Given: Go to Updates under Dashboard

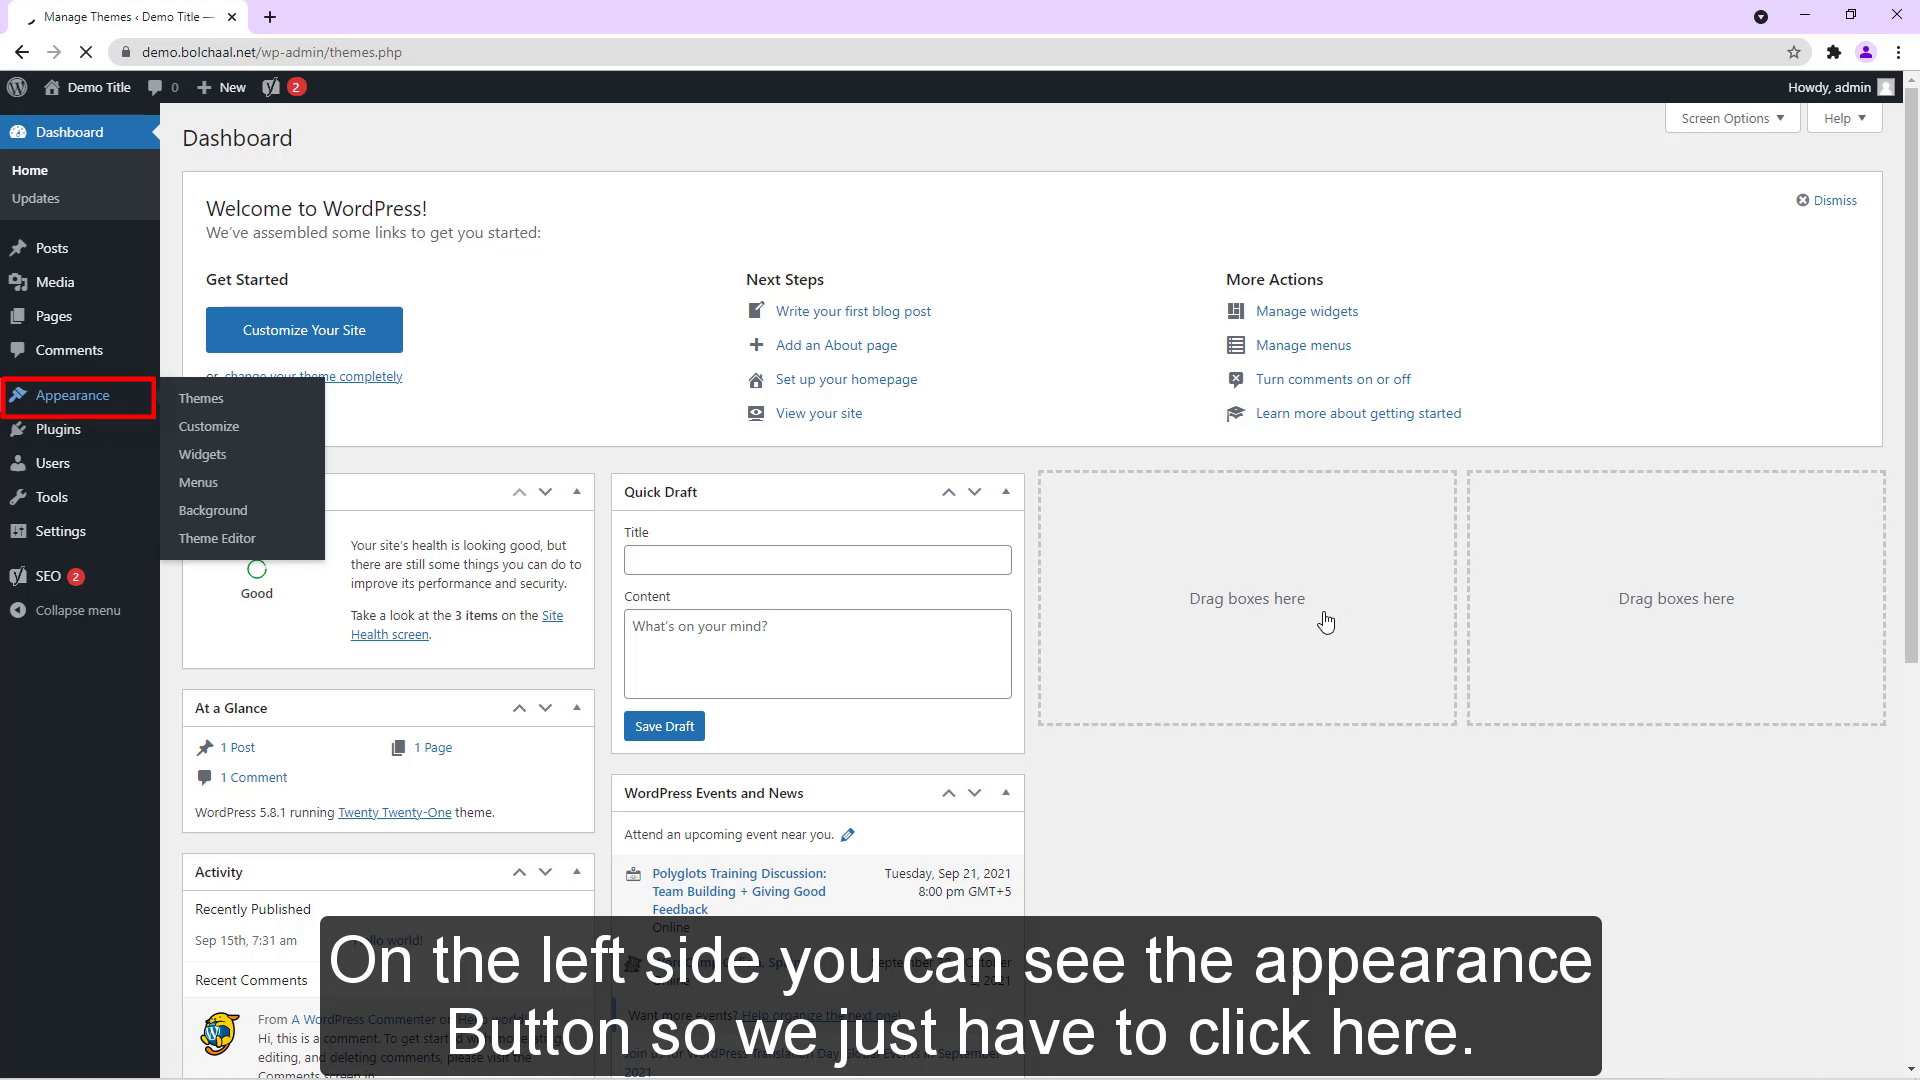Looking at the screenshot, I should (x=36, y=198).
